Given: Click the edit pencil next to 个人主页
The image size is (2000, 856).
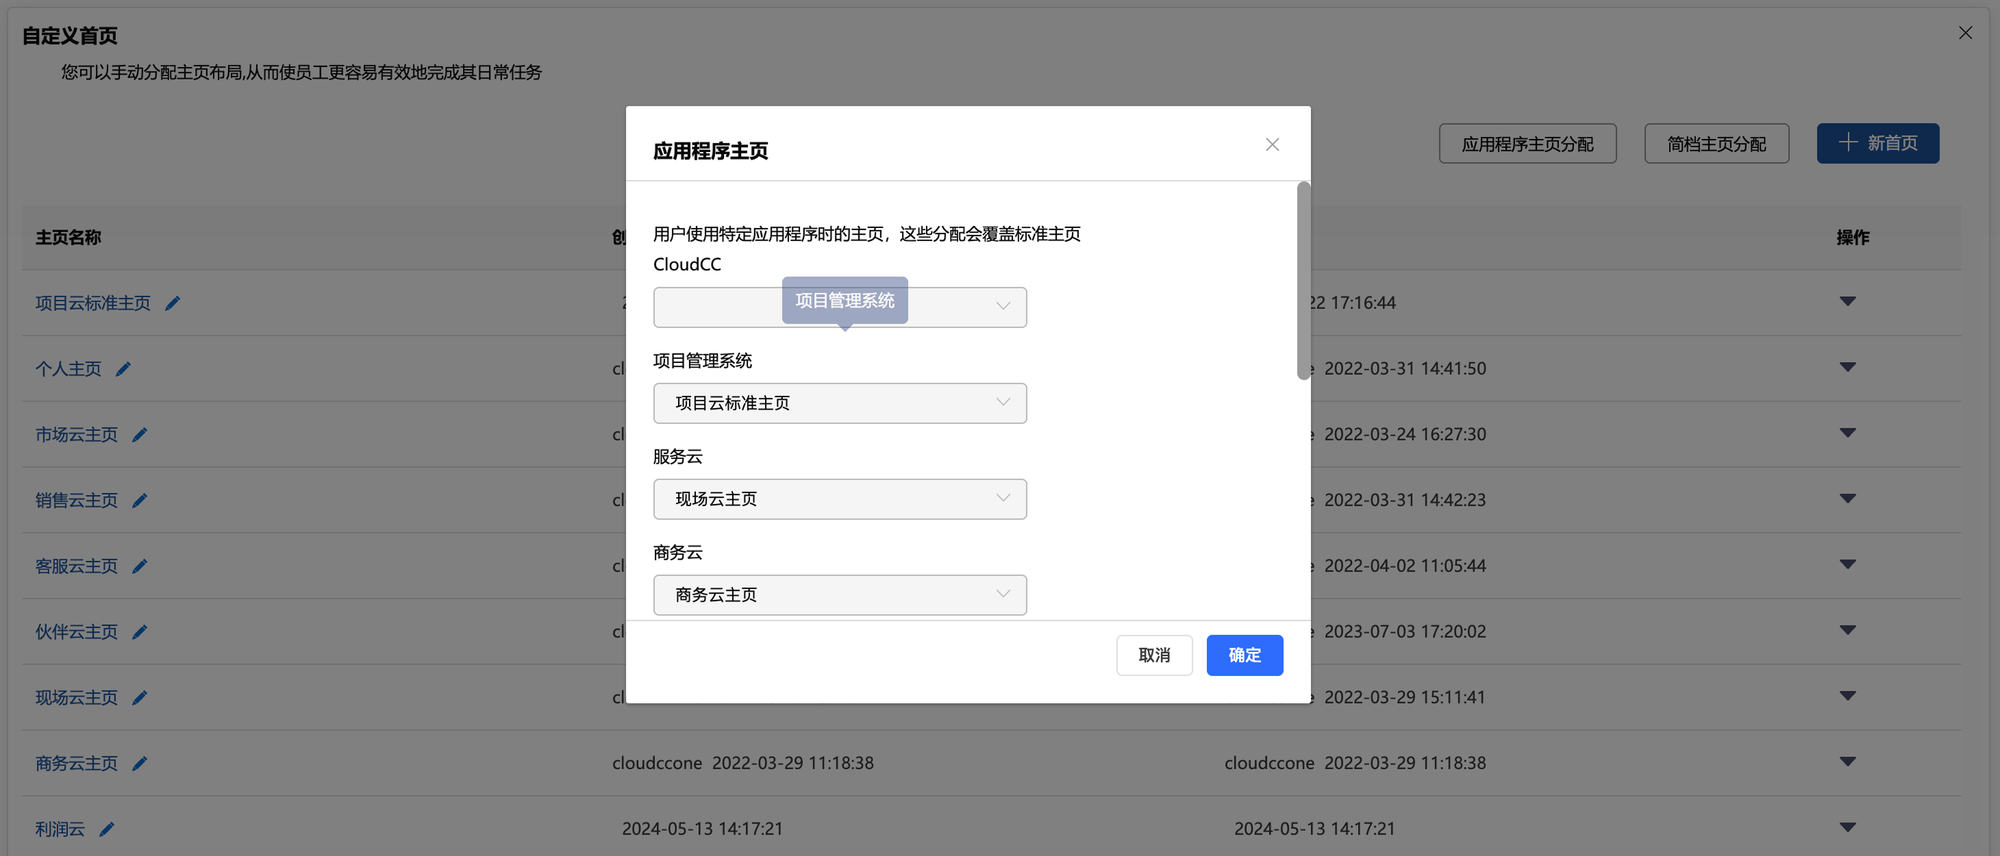Looking at the screenshot, I should click(123, 369).
